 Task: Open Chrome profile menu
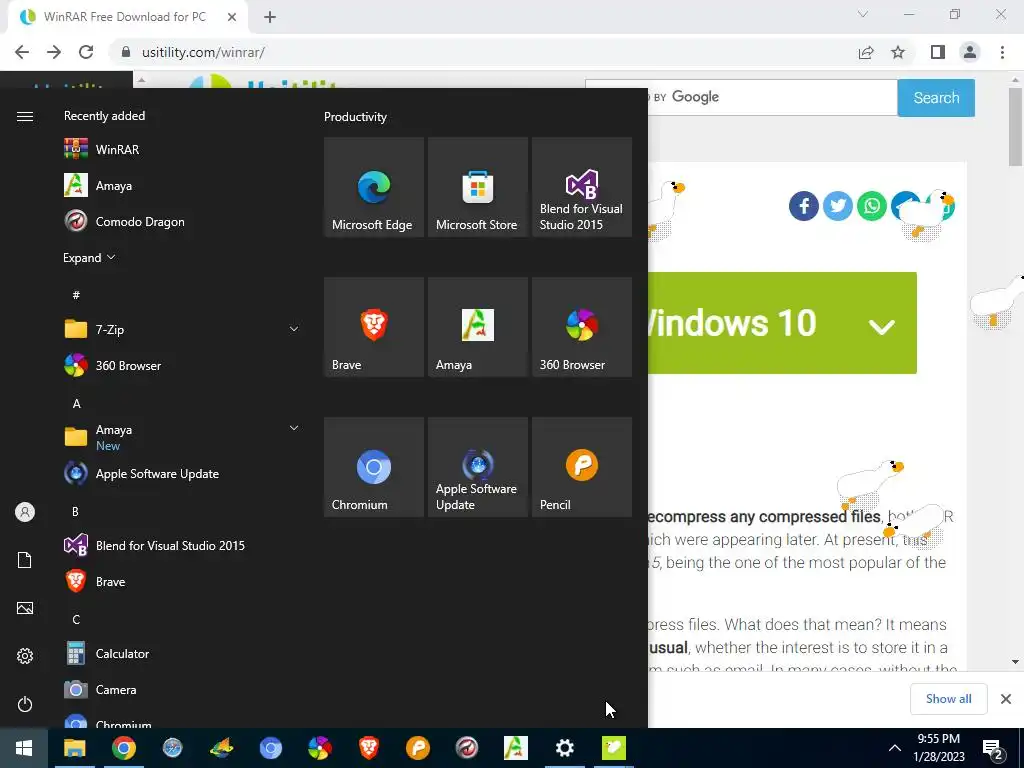(x=970, y=52)
